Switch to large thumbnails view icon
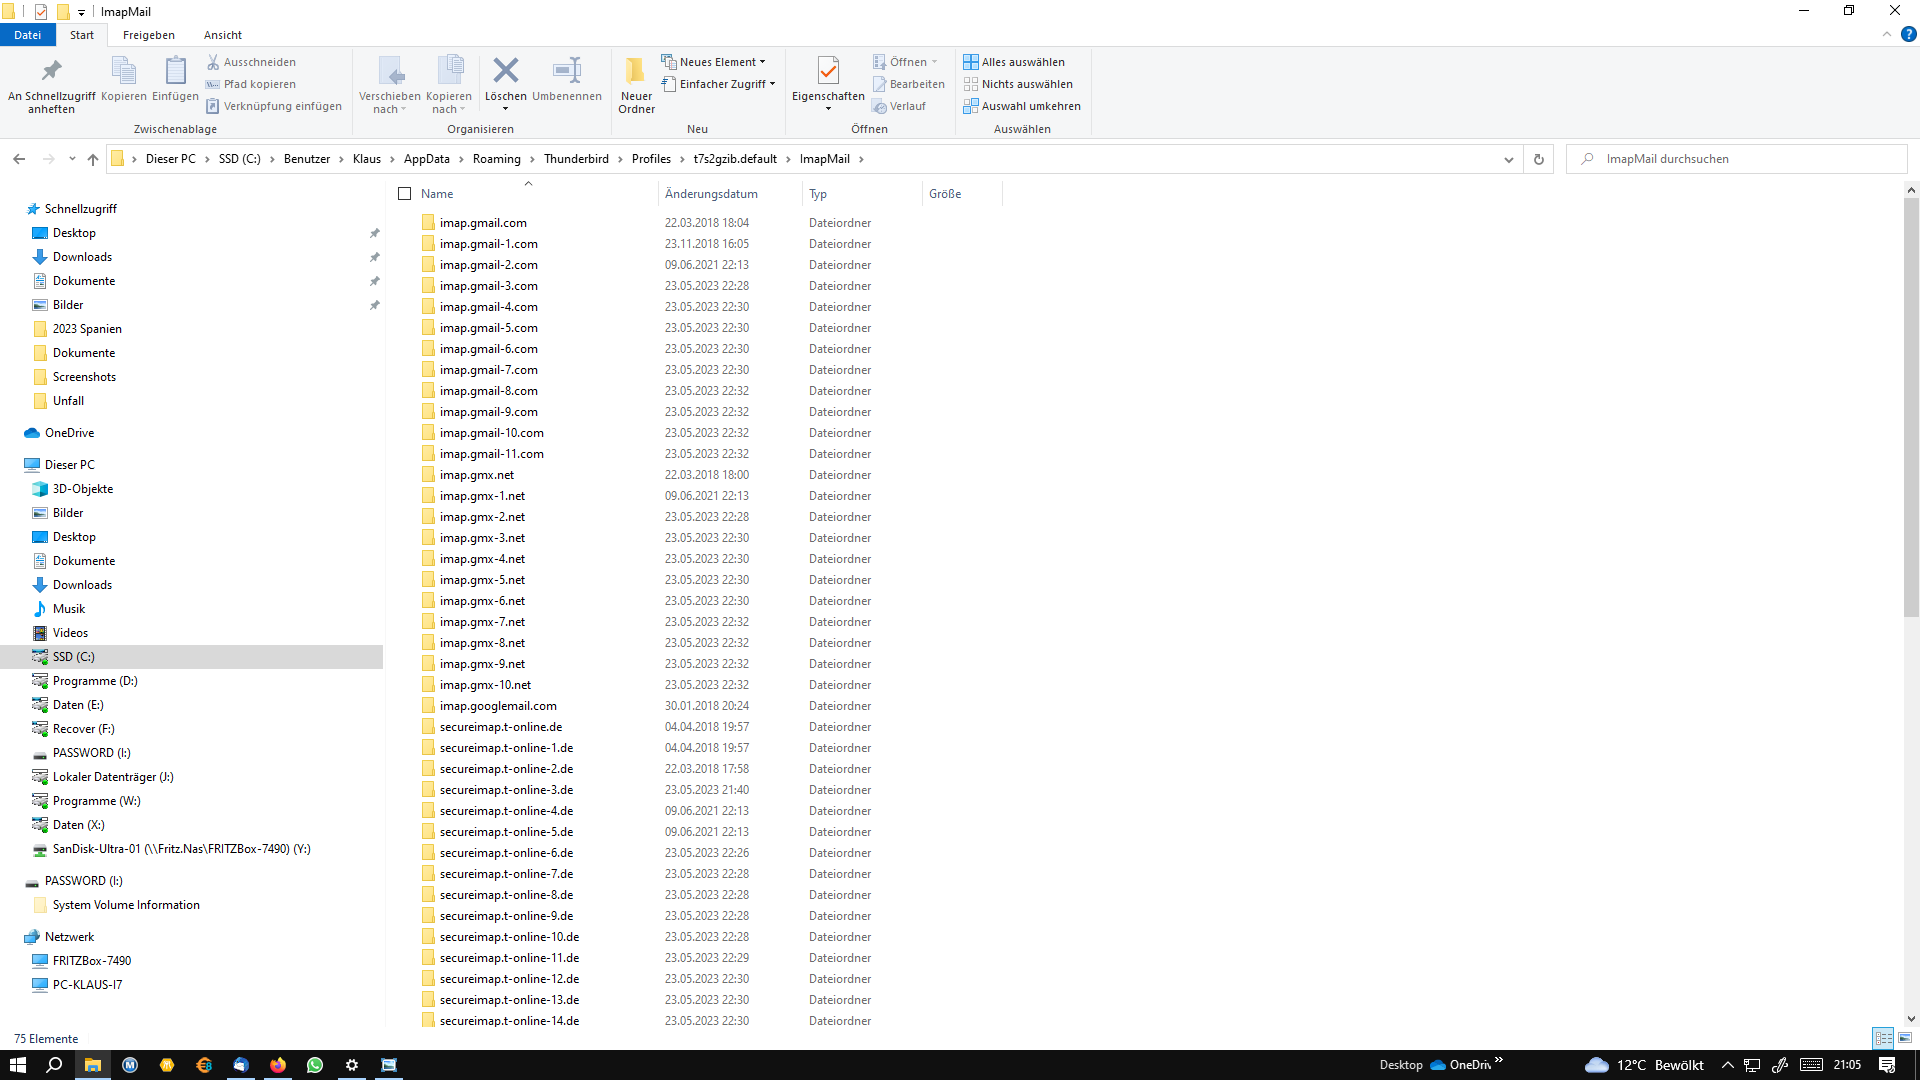Viewport: 1920px width, 1080px height. pyautogui.click(x=1905, y=1038)
